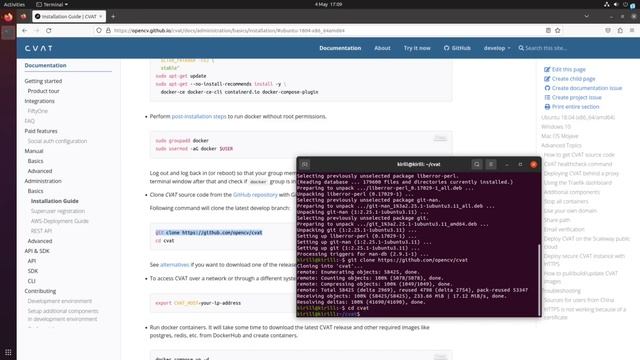Open Paid features in sidebar
640x360 pixels.
(41, 131)
